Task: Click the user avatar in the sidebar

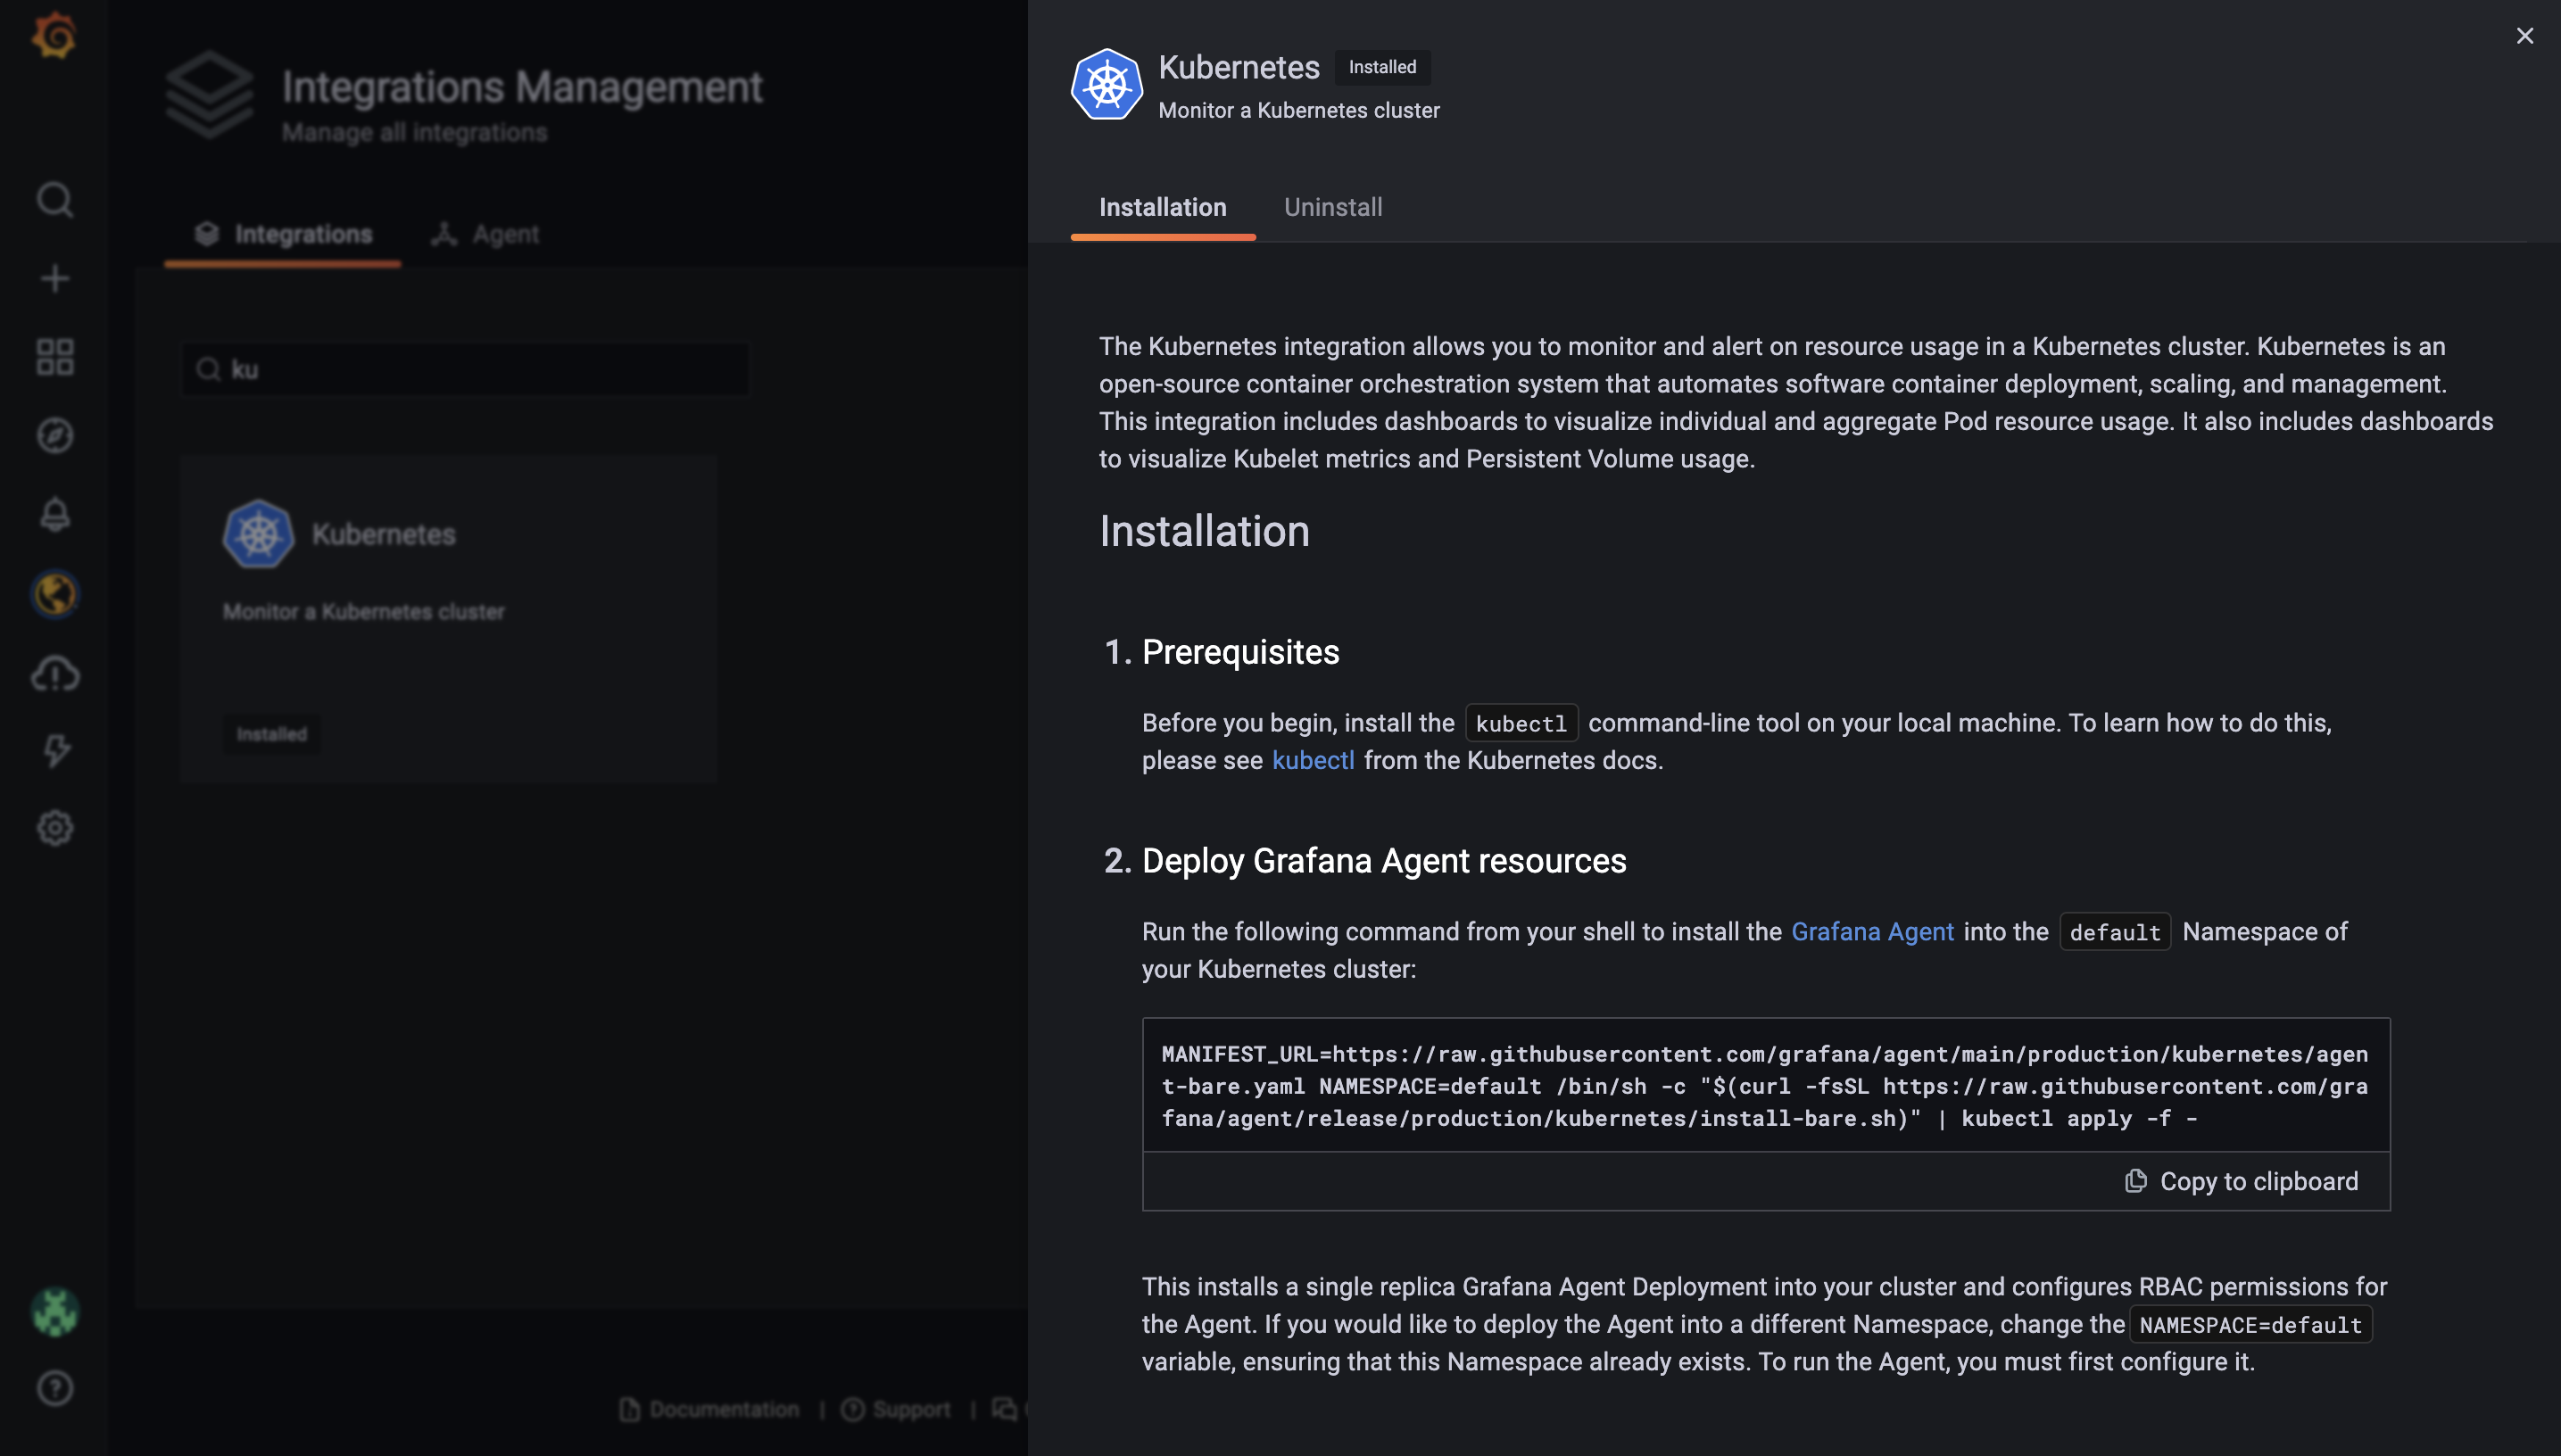Action: point(55,1311)
